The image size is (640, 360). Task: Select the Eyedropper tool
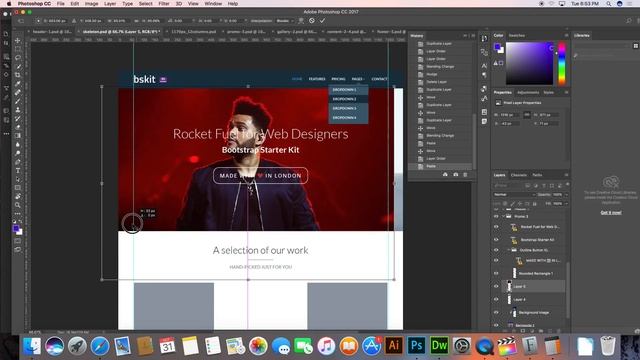(18, 84)
